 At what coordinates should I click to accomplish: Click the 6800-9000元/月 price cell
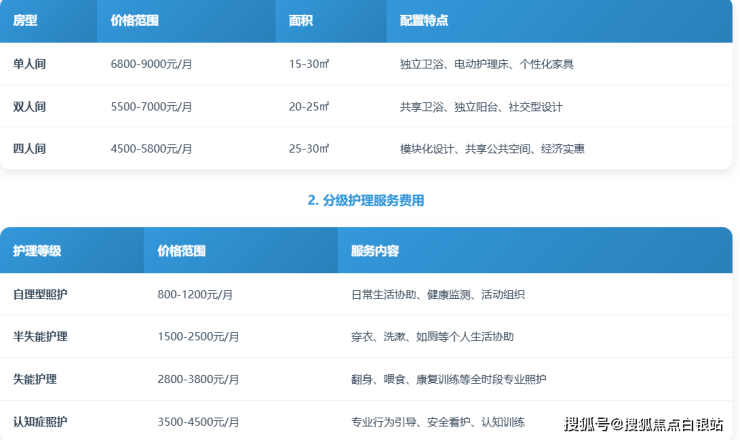[x=151, y=64]
